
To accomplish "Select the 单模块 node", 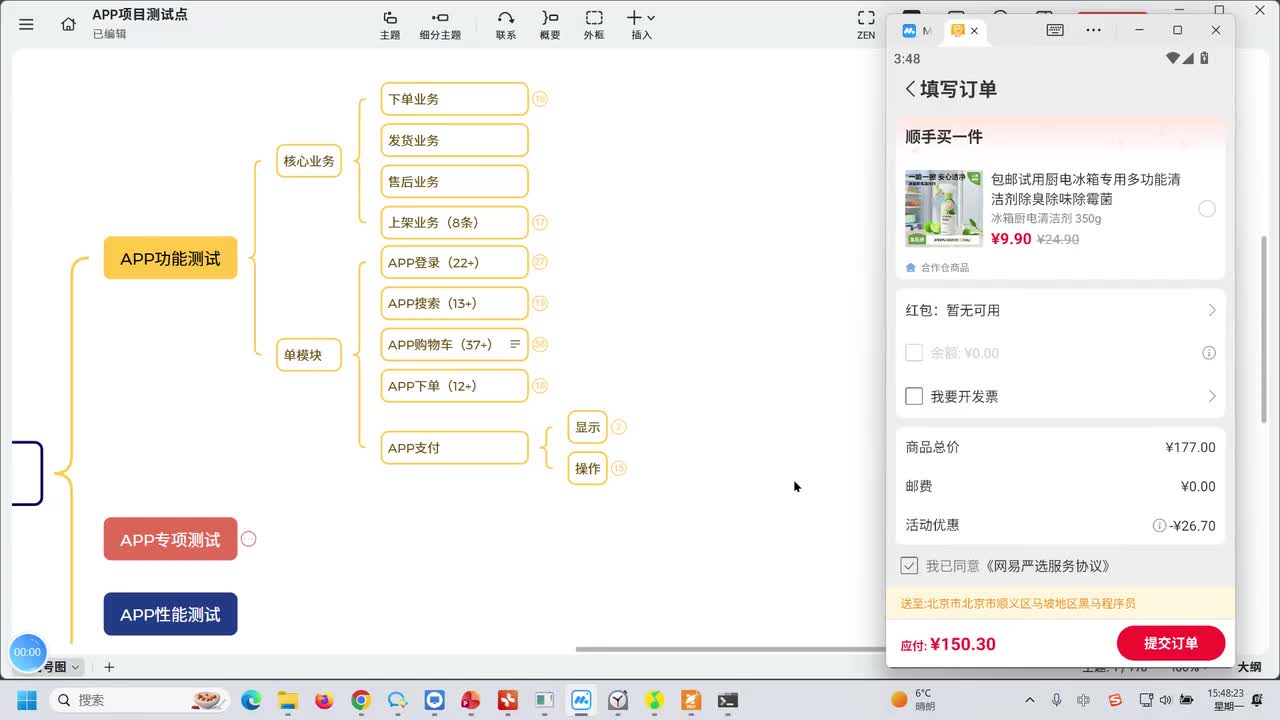I will (309, 355).
